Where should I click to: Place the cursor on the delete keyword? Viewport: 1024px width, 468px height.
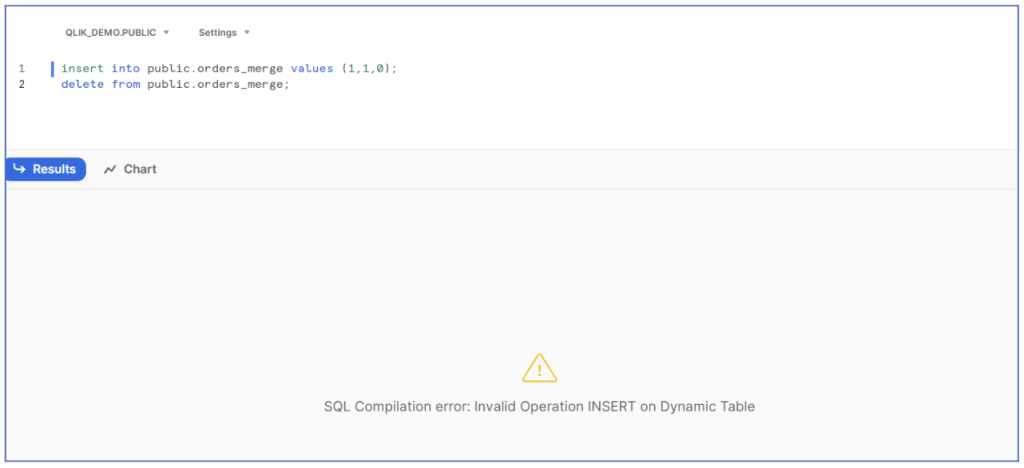pos(82,84)
